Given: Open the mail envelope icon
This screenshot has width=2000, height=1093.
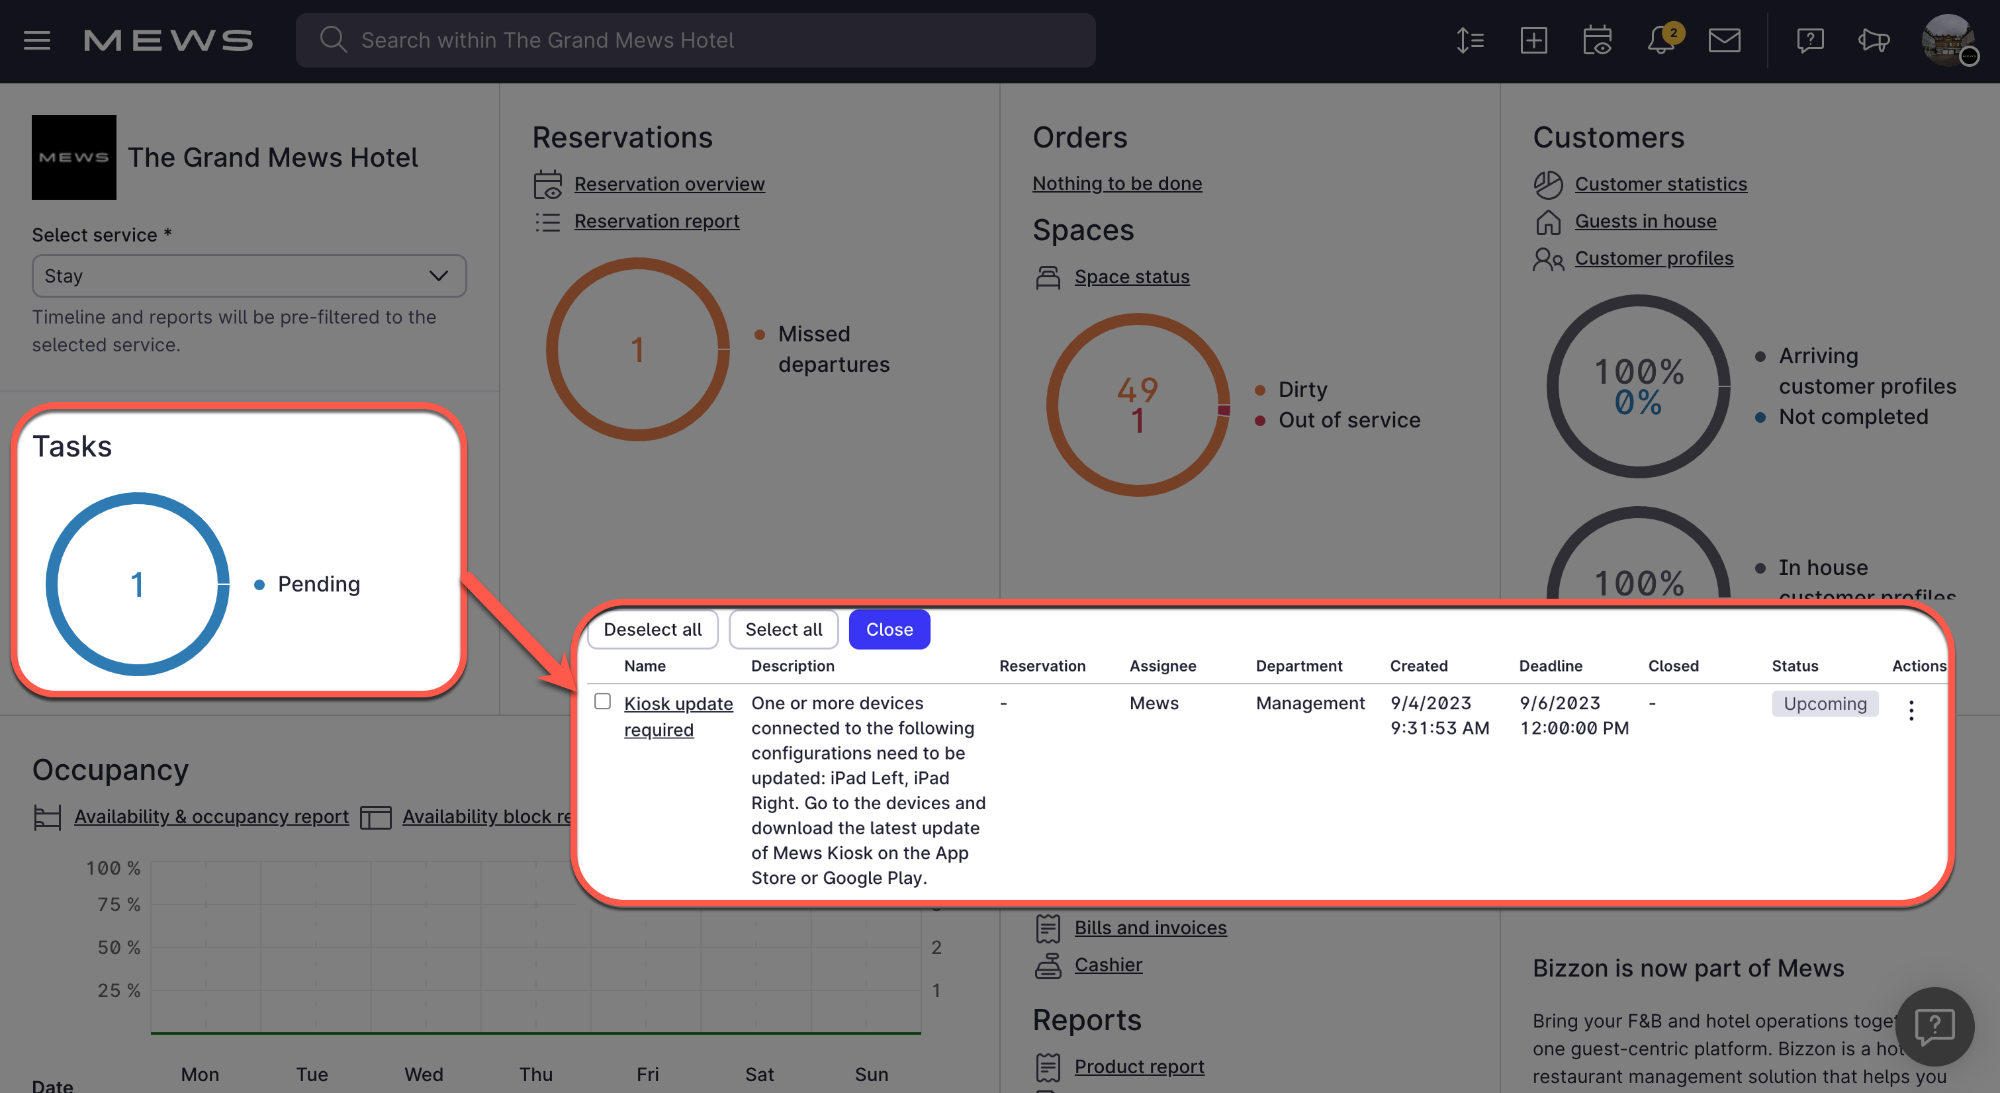Looking at the screenshot, I should coord(1725,40).
